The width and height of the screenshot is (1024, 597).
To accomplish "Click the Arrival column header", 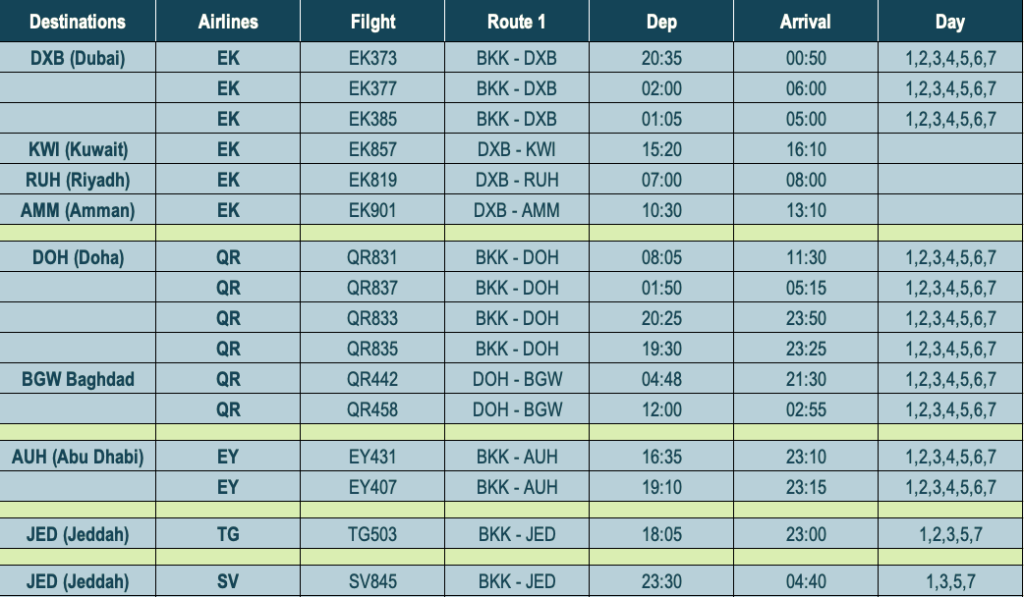I will 805,22.
